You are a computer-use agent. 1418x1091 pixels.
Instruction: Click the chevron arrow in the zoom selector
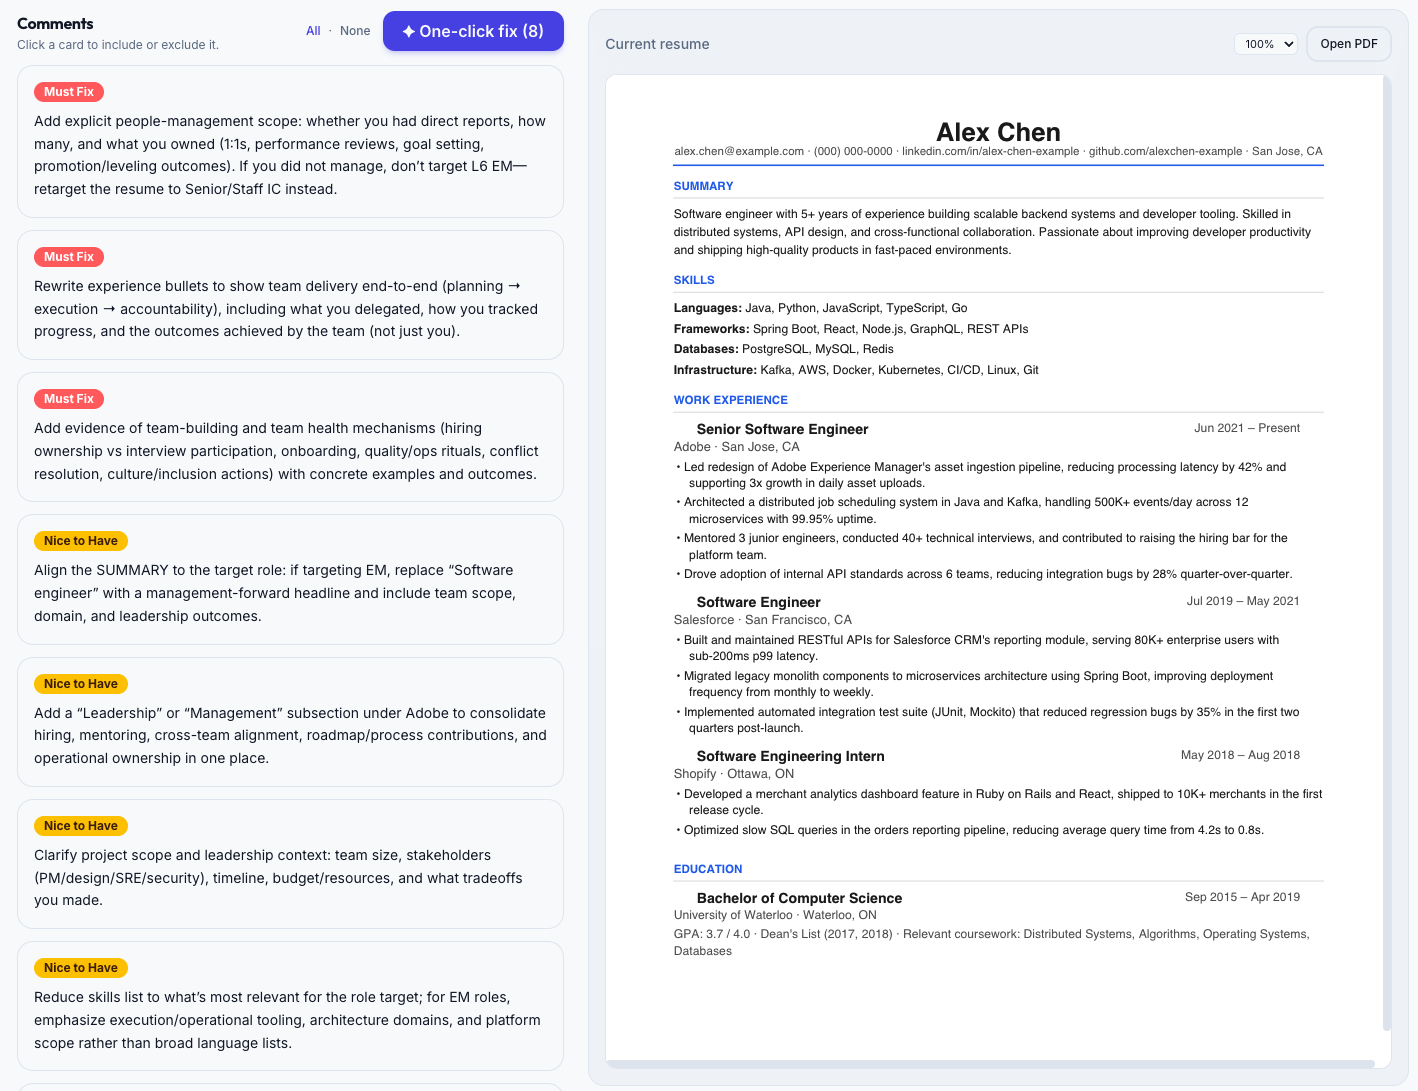coord(1286,44)
